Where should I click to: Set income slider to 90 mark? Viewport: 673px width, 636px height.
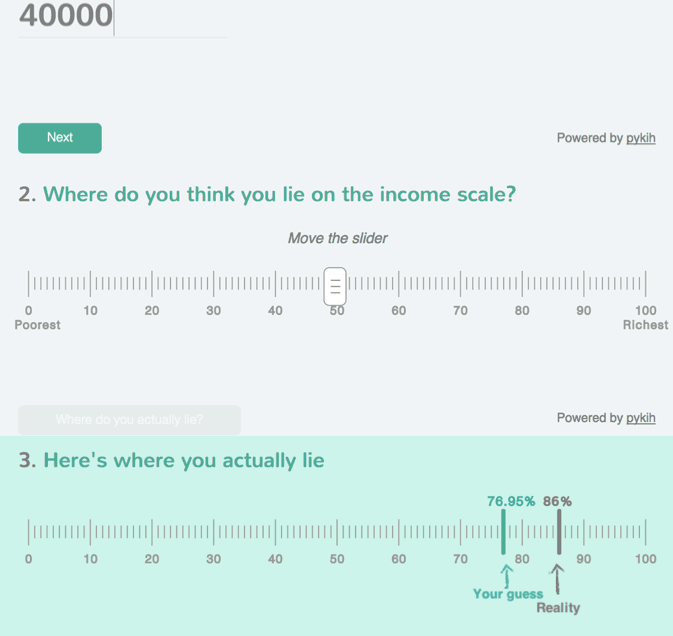point(584,284)
